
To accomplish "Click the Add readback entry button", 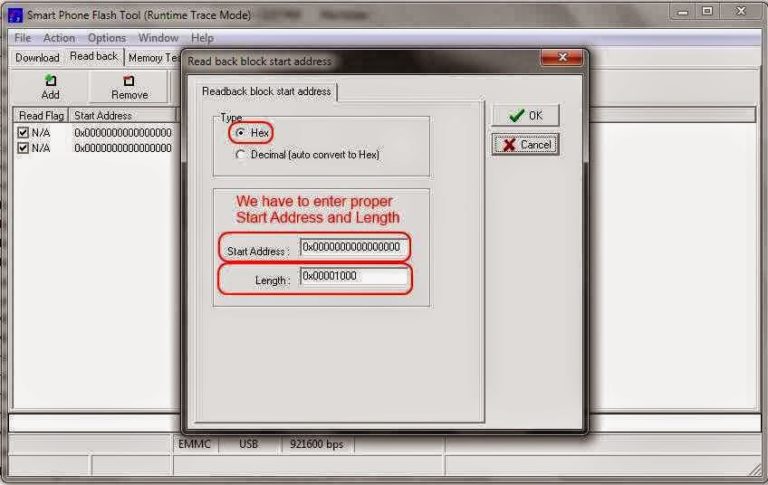I will [50, 87].
